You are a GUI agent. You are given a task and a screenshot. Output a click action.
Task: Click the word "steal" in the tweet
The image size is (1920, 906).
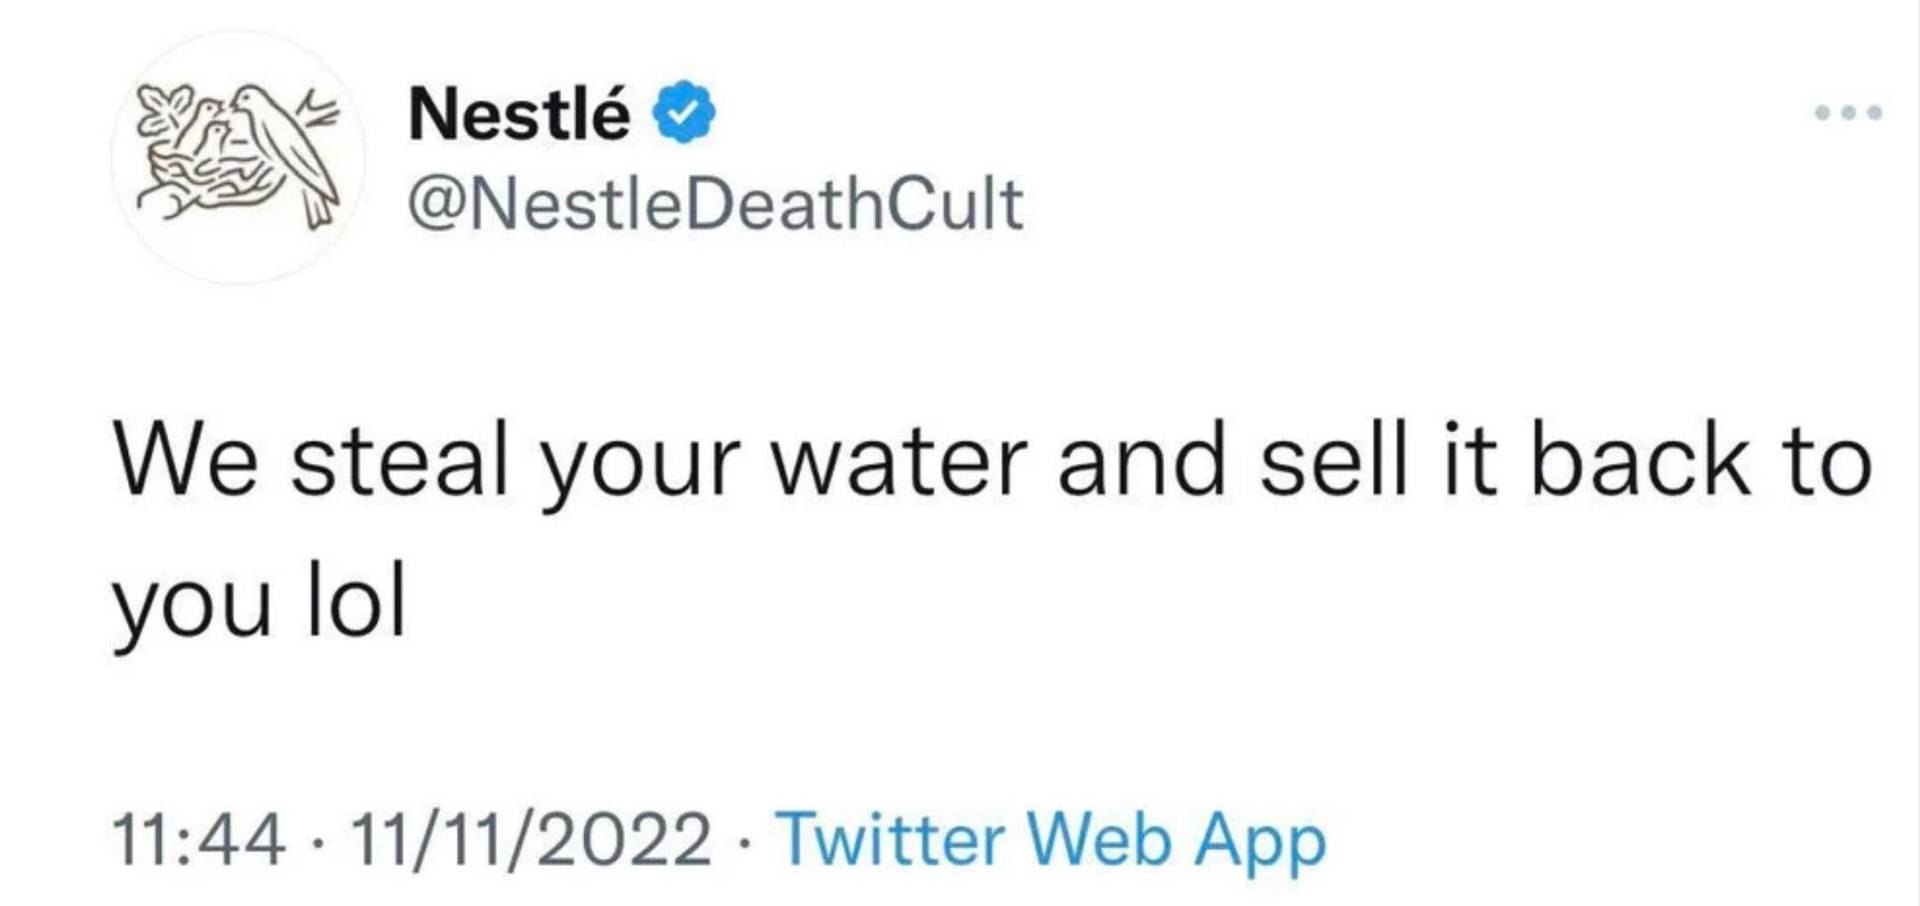point(399,460)
